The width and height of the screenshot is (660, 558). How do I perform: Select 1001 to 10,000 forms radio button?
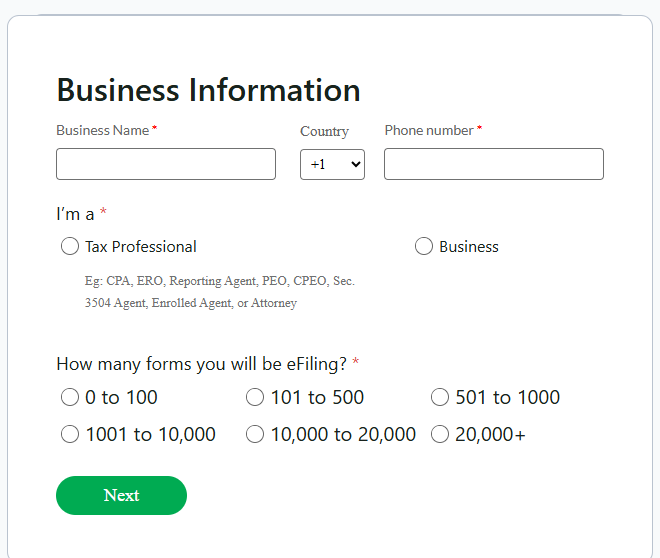point(70,434)
